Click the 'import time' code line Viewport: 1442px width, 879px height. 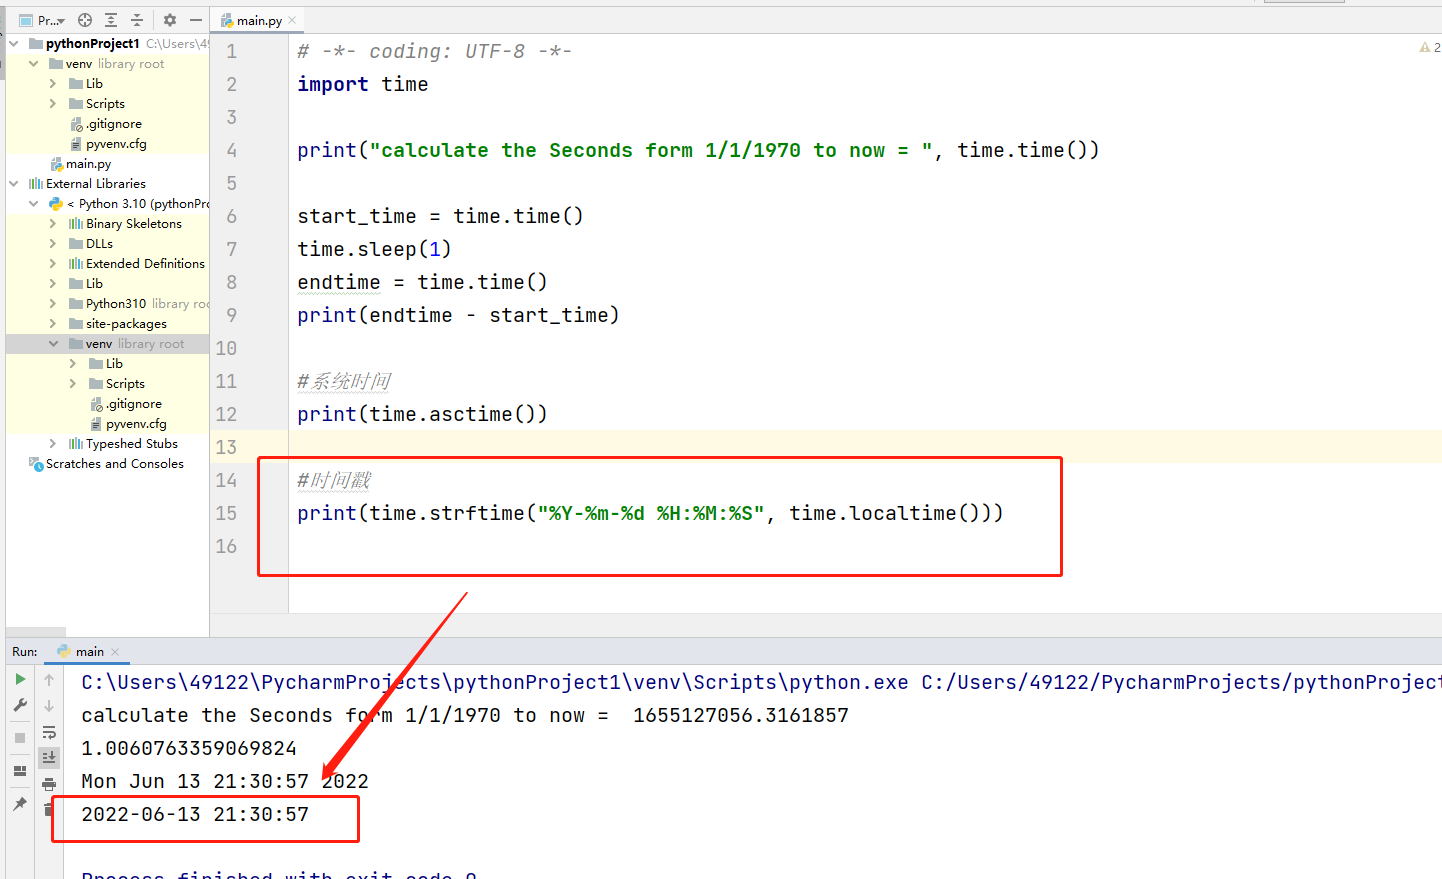pyautogui.click(x=363, y=84)
